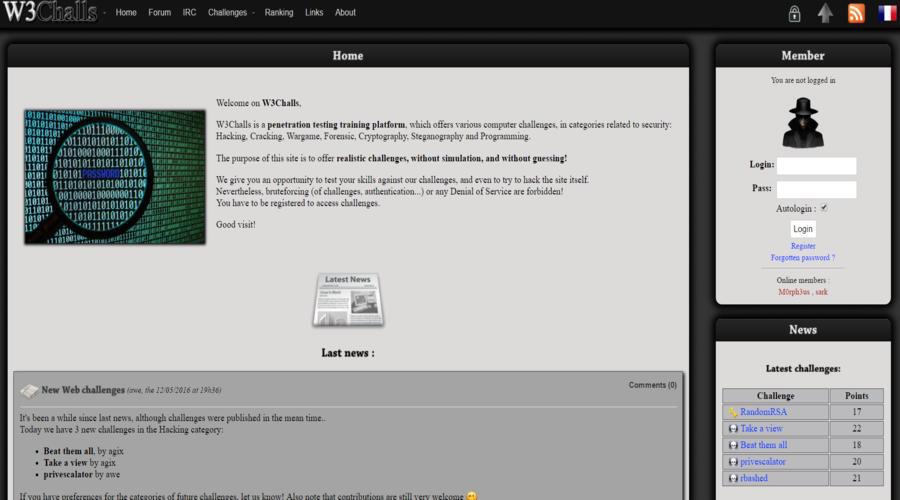Open the Links menu item
Viewport: 900px width, 500px height.
coord(314,12)
